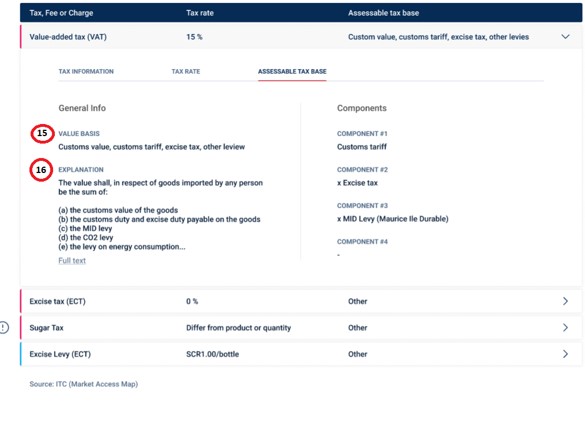This screenshot has height=426, width=585.
Task: Click the COMPONENT #3 label
Action: (x=362, y=206)
